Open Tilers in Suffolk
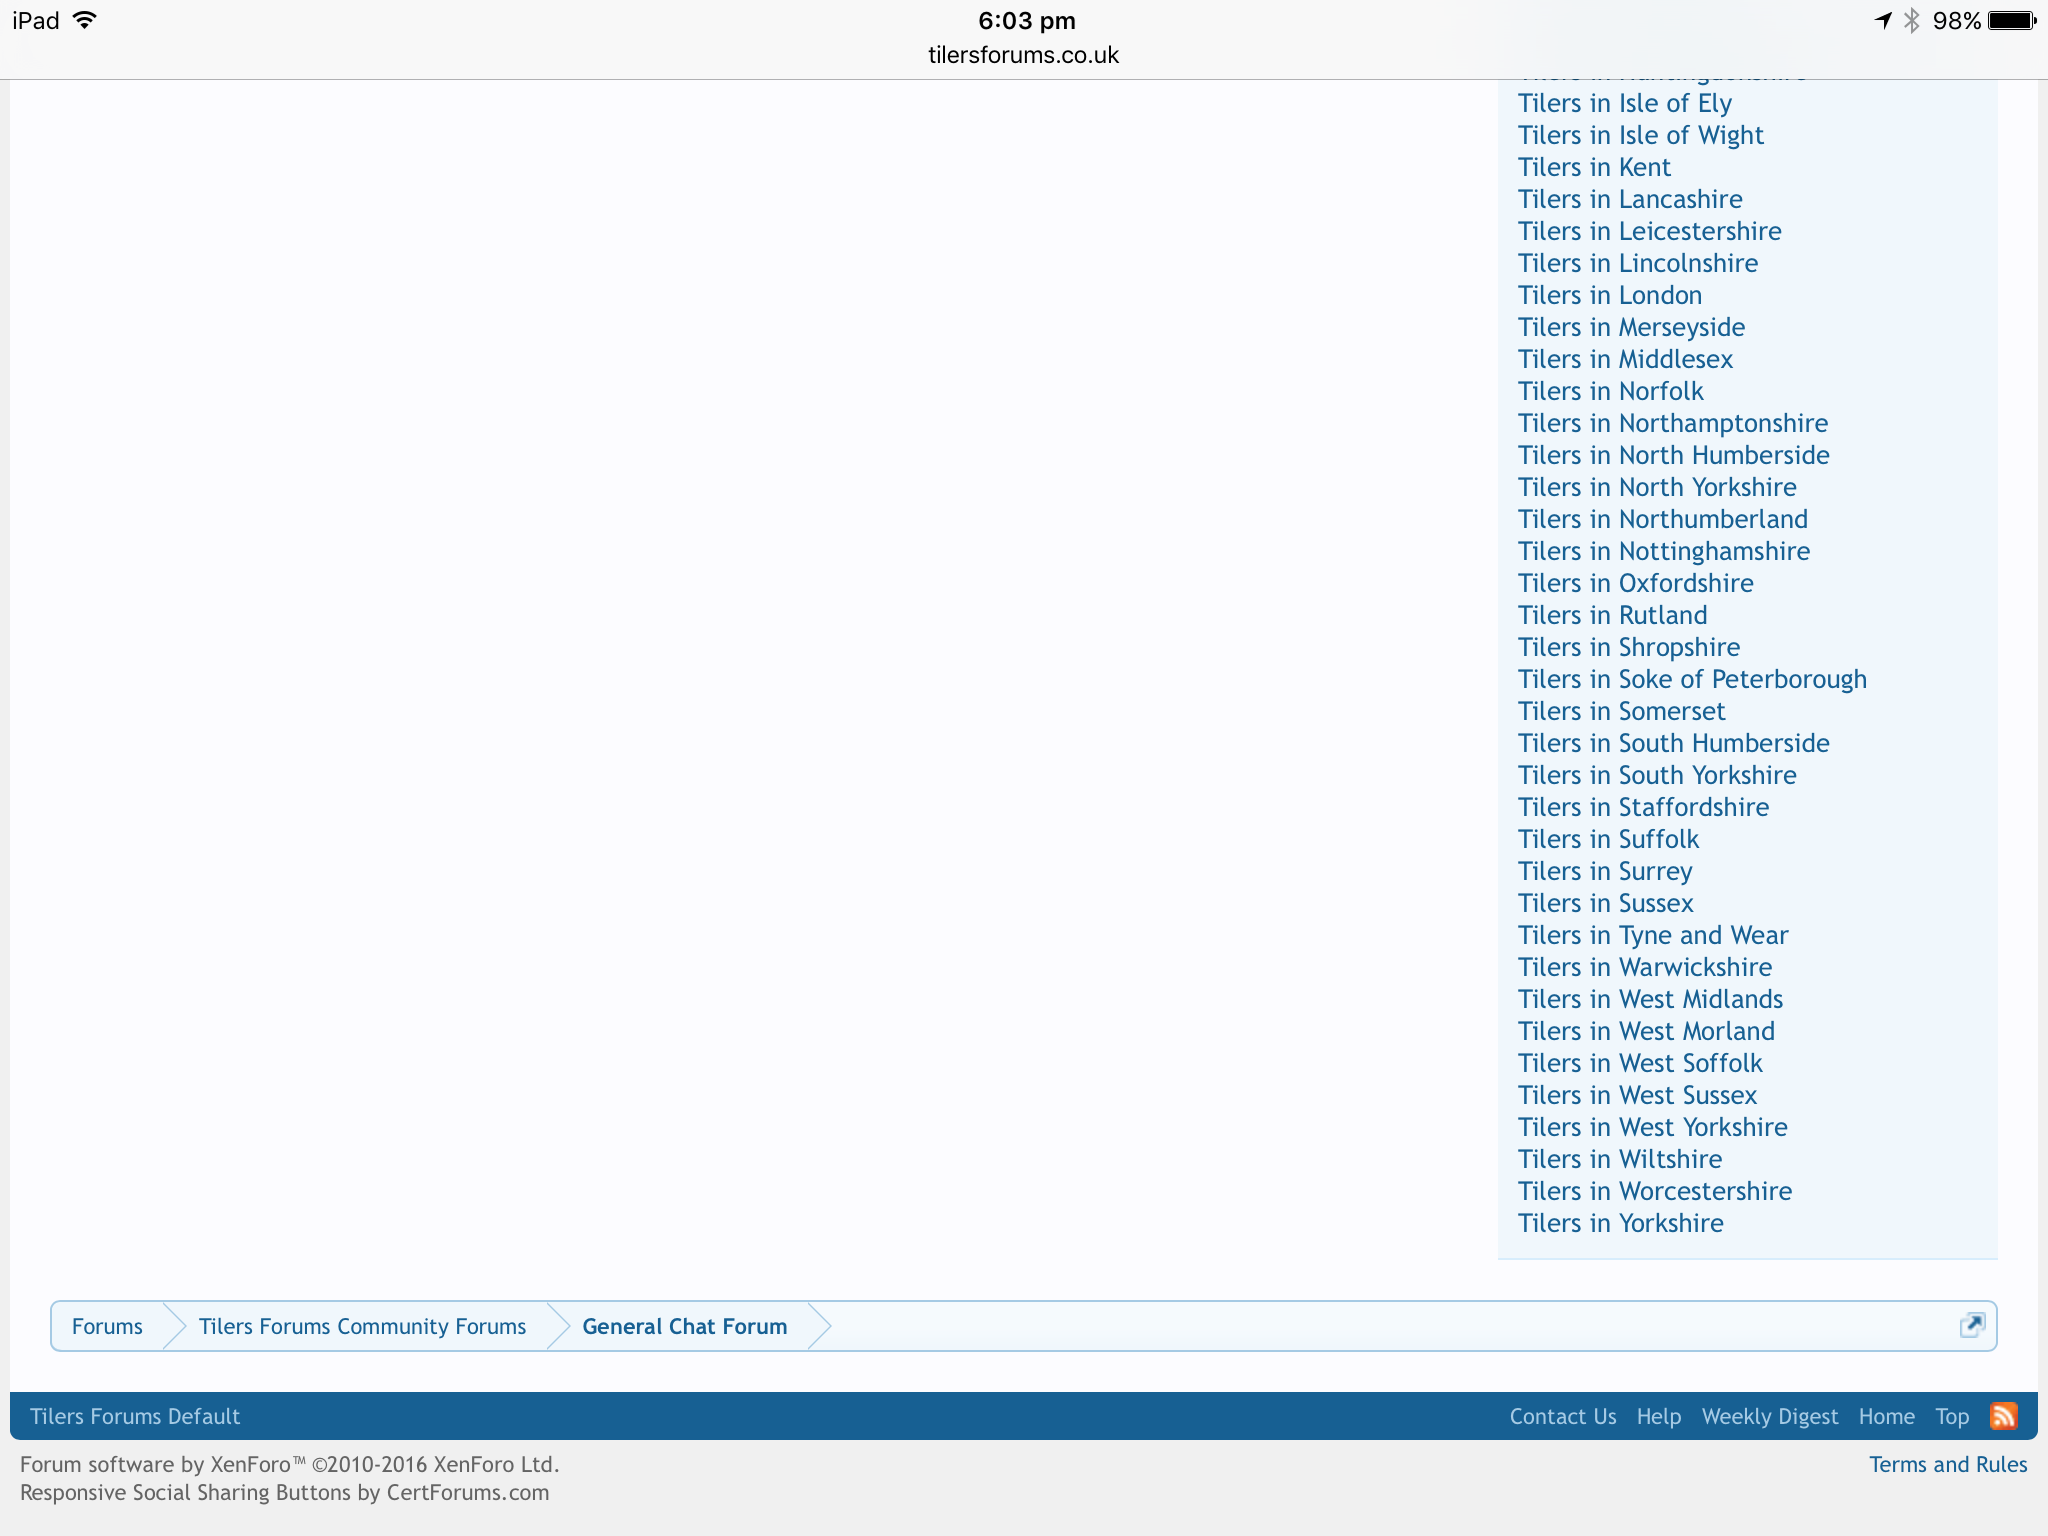 1609,839
